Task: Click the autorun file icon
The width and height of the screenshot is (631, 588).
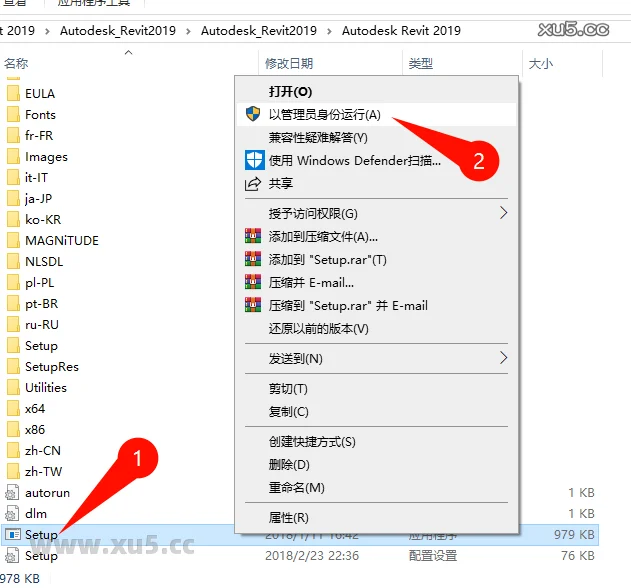Action: pos(13,493)
